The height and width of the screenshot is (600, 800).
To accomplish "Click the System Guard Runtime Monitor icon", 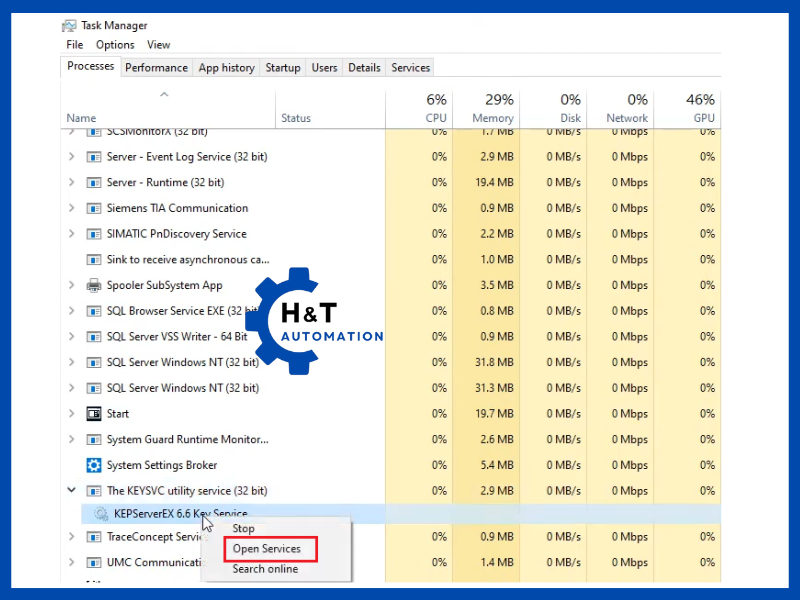I will (x=94, y=439).
